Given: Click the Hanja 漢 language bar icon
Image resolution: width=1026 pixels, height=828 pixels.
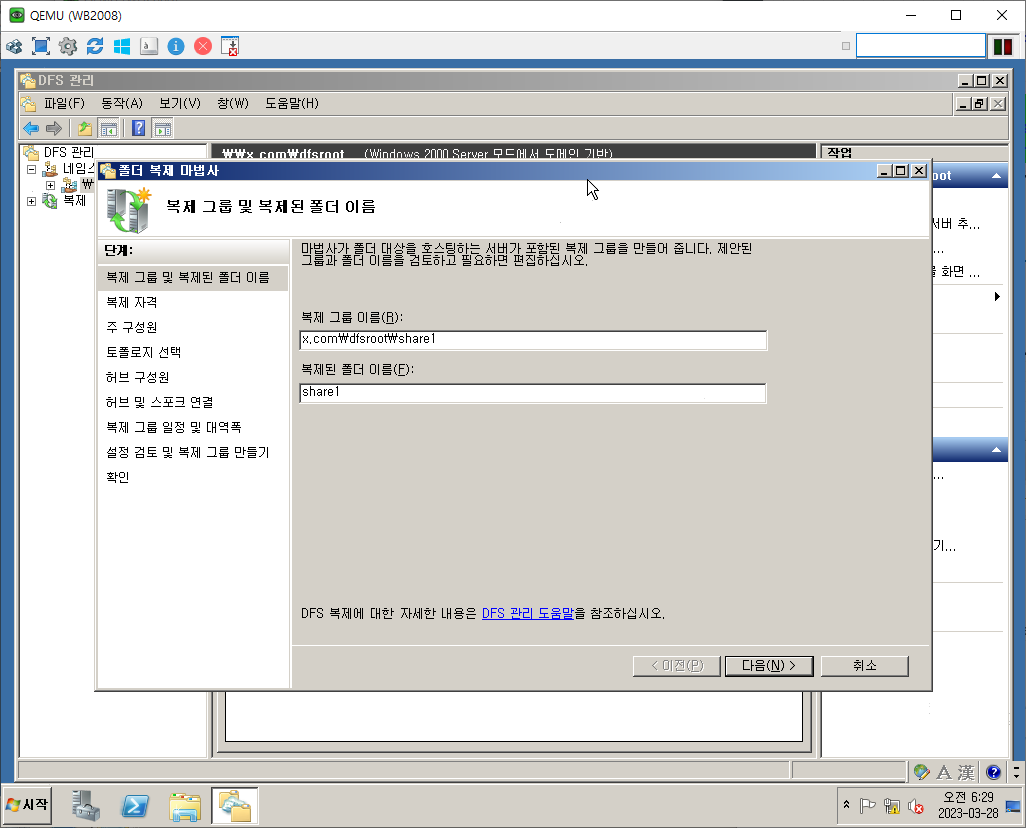Looking at the screenshot, I should pos(966,772).
